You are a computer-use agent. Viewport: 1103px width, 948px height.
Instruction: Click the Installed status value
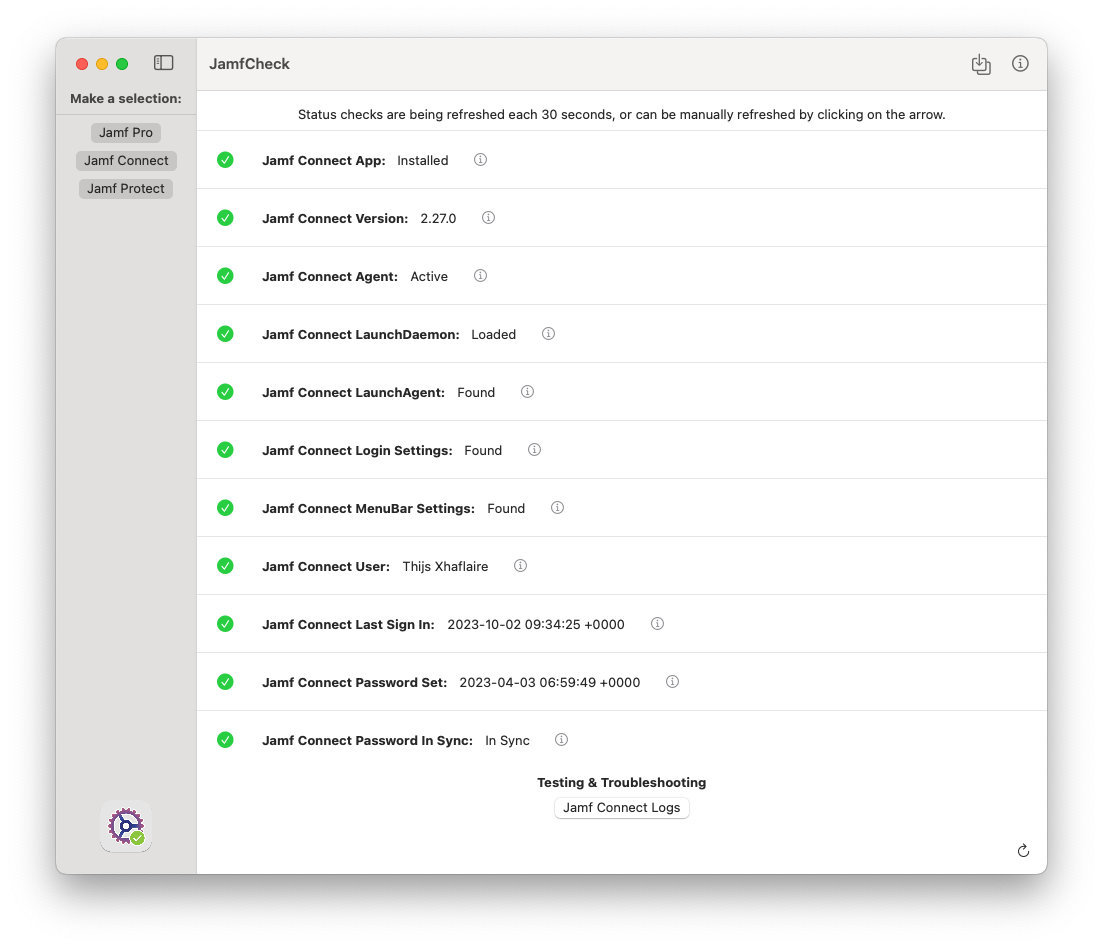point(423,160)
